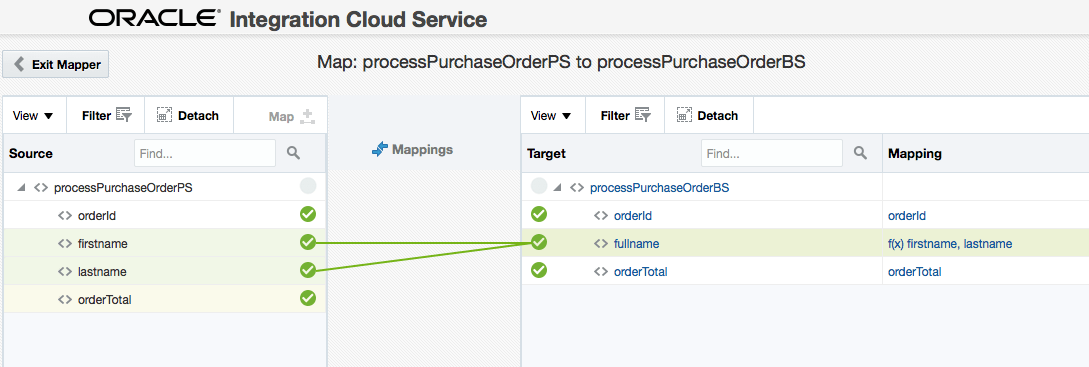The width and height of the screenshot is (1089, 367).
Task: Click Oracle Integration Cloud Service logo
Action: click(x=288, y=19)
